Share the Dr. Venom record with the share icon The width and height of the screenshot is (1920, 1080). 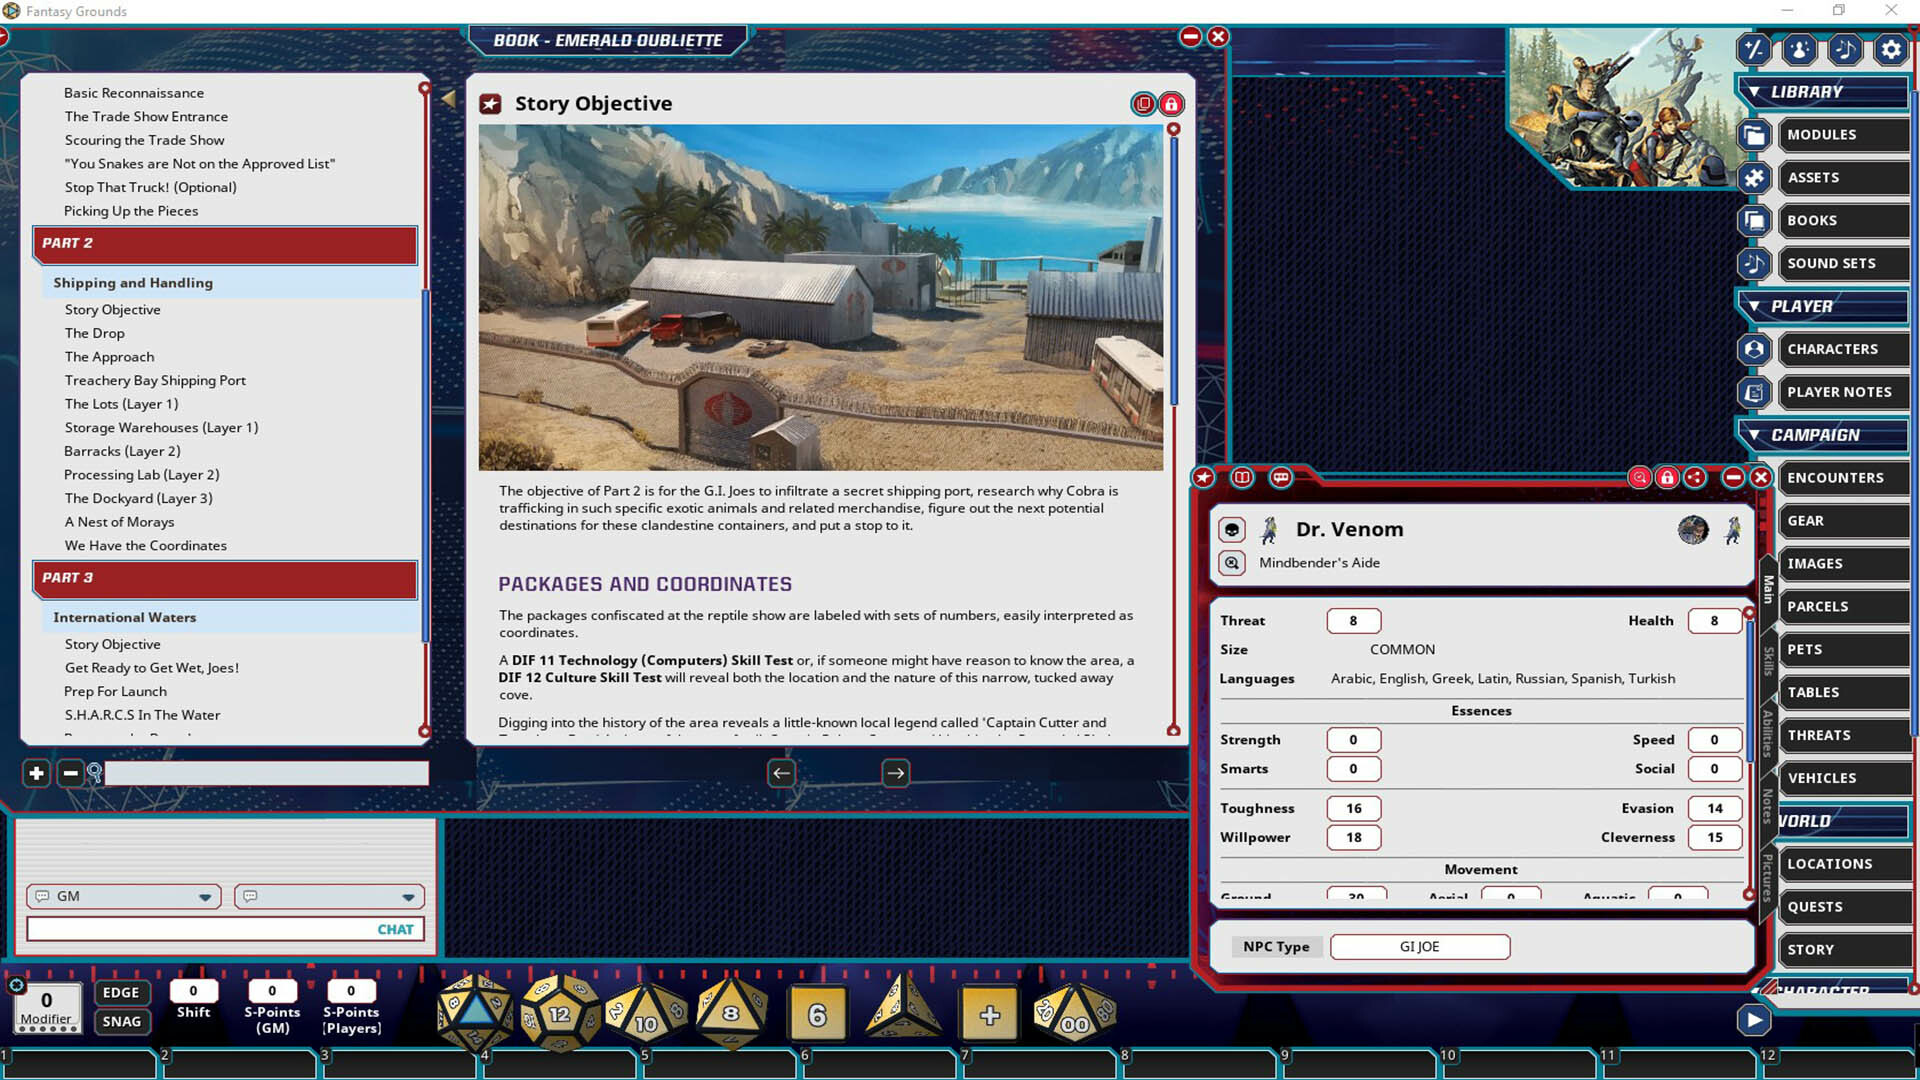(1695, 478)
